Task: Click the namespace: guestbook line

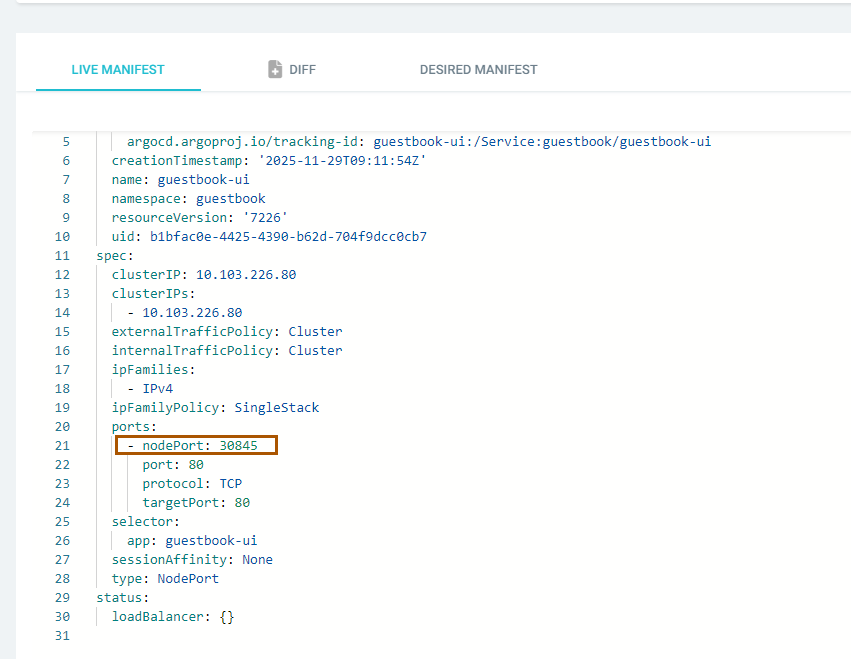Action: [188, 199]
